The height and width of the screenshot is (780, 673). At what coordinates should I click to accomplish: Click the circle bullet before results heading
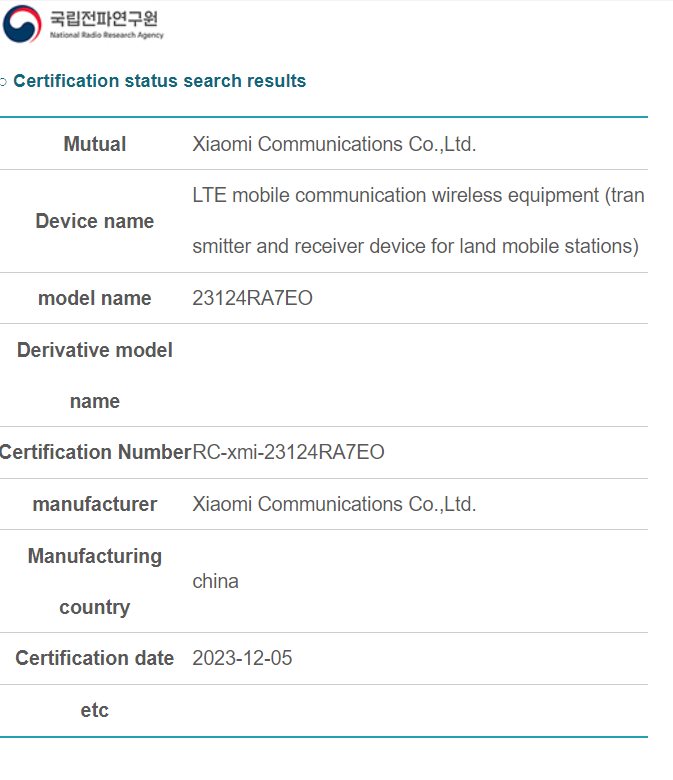tap(3, 82)
